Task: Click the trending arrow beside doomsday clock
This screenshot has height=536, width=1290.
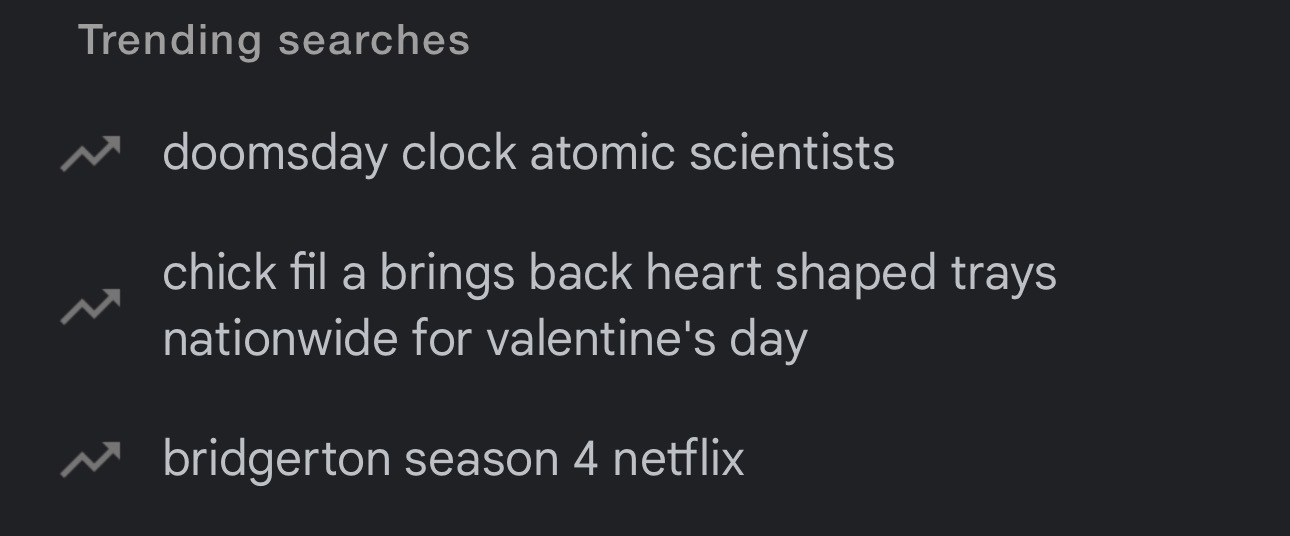Action: click(x=90, y=153)
